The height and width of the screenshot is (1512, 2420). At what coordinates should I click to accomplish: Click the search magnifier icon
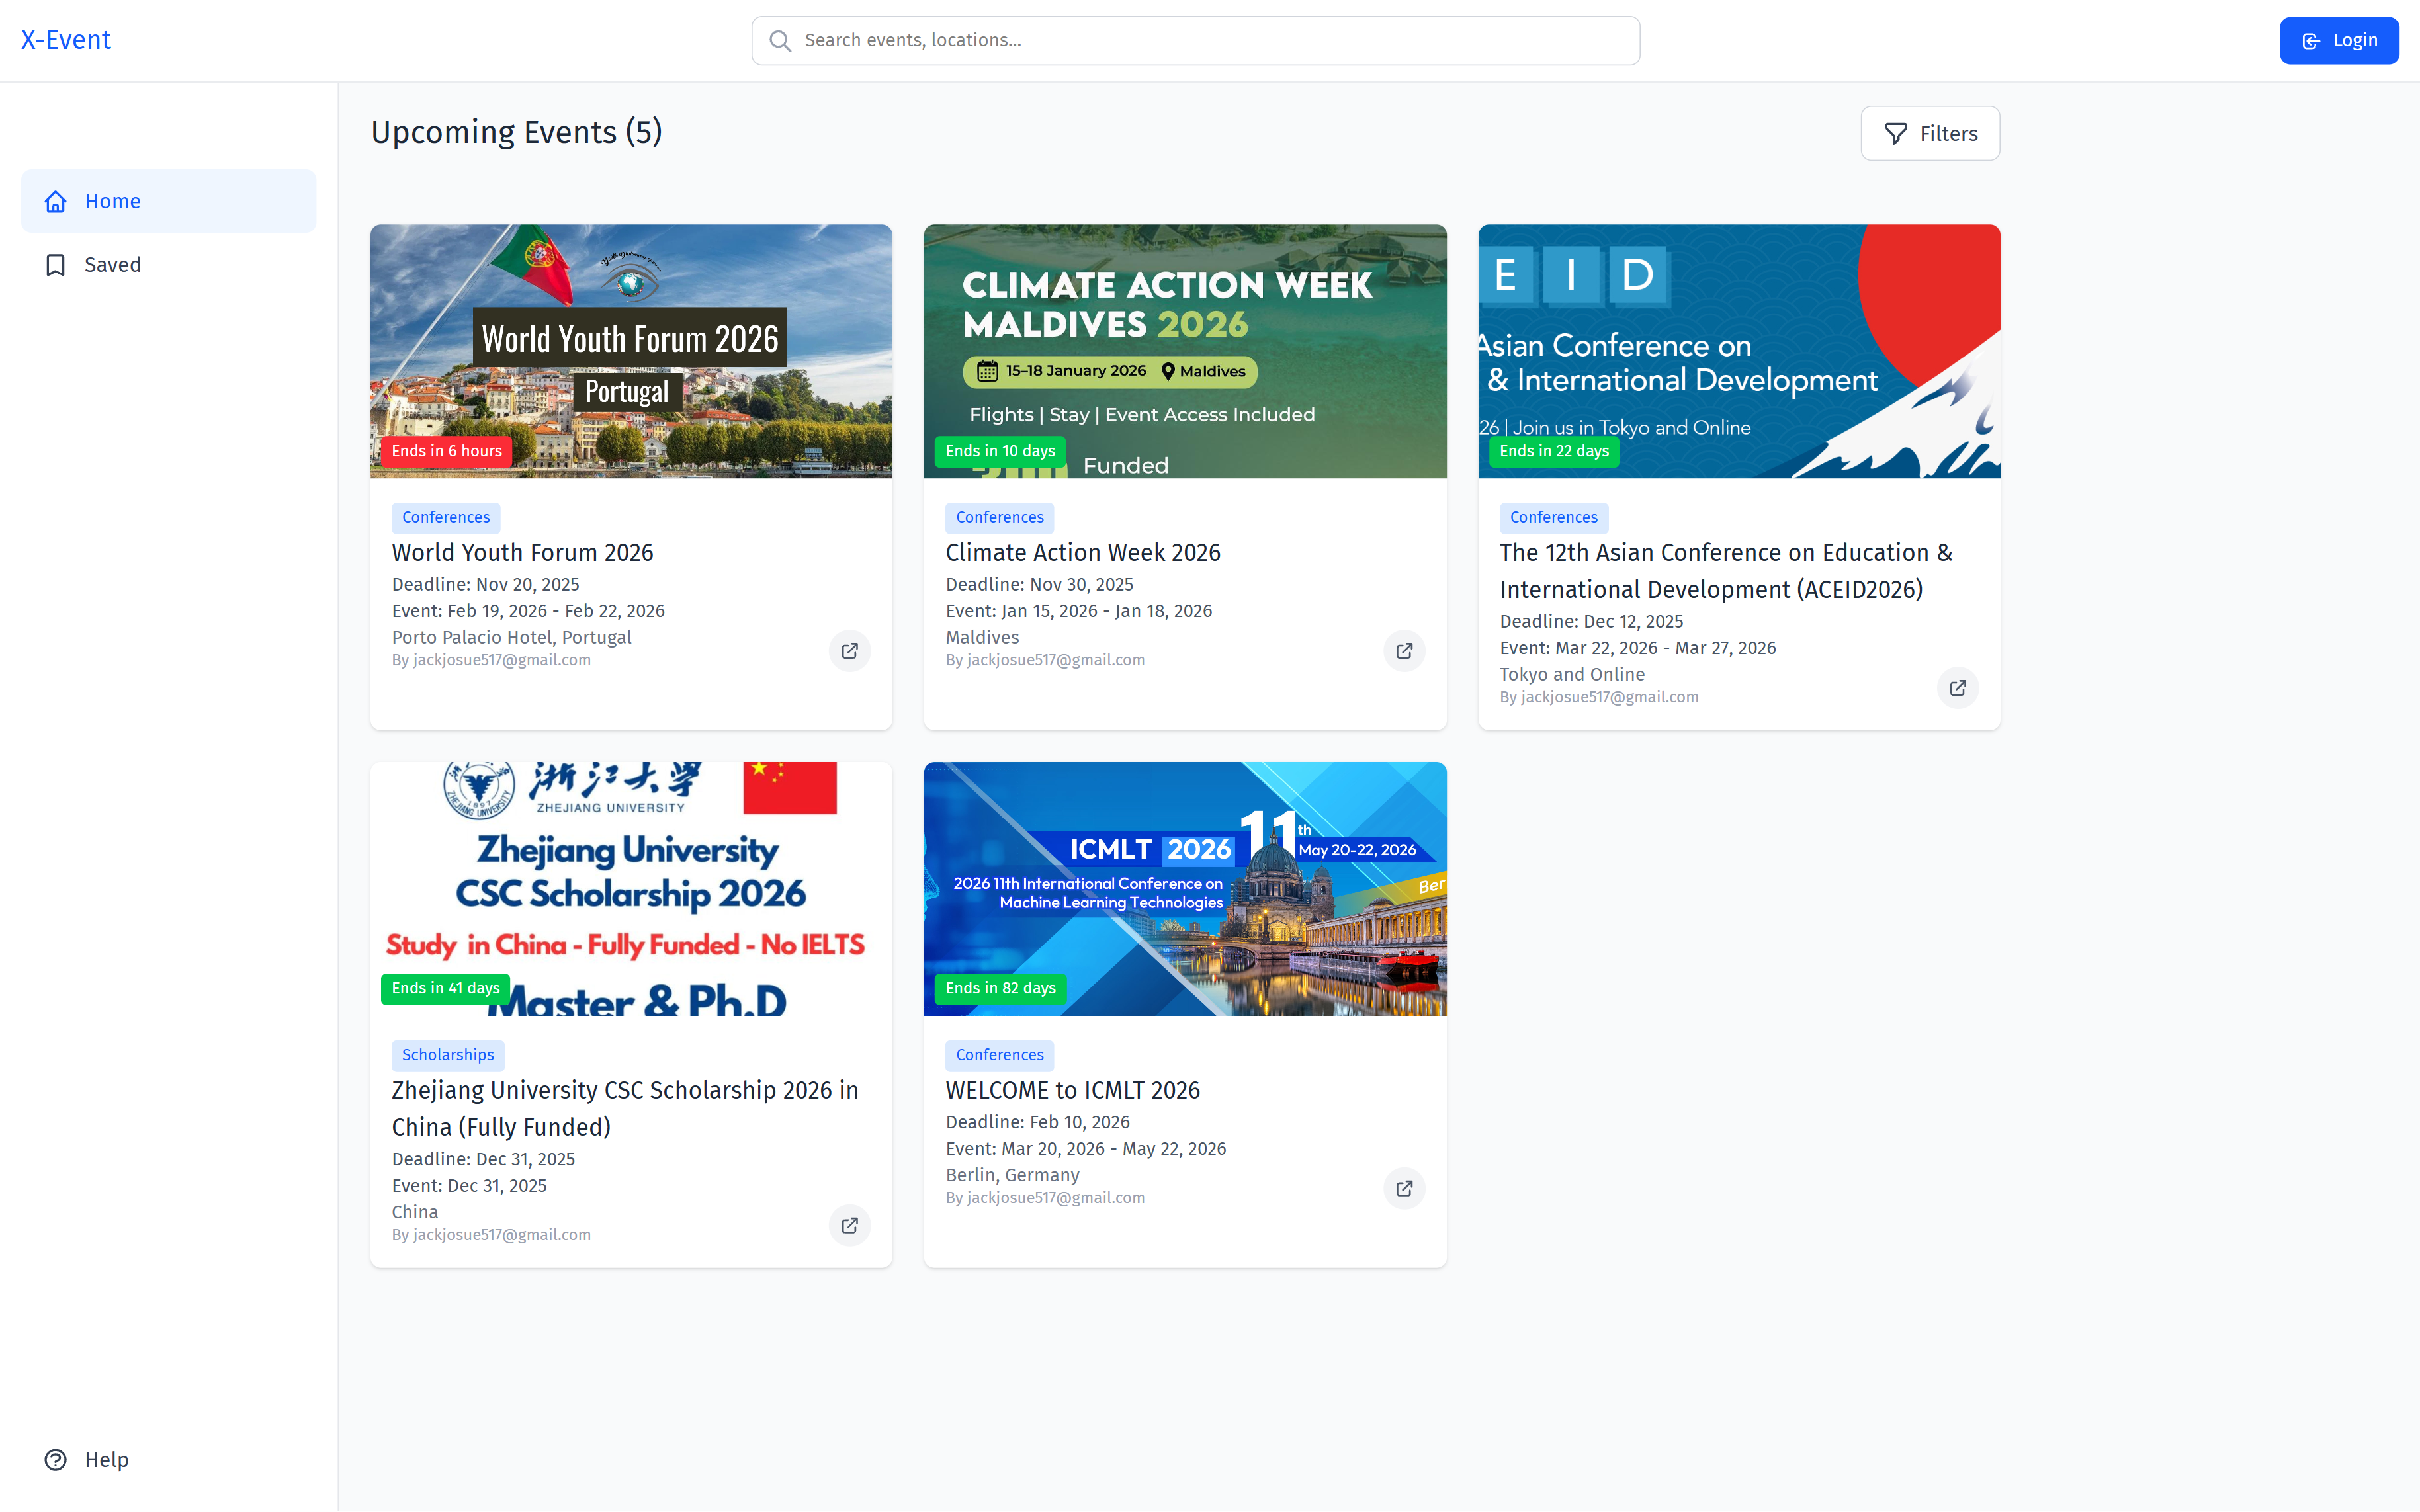click(781, 40)
